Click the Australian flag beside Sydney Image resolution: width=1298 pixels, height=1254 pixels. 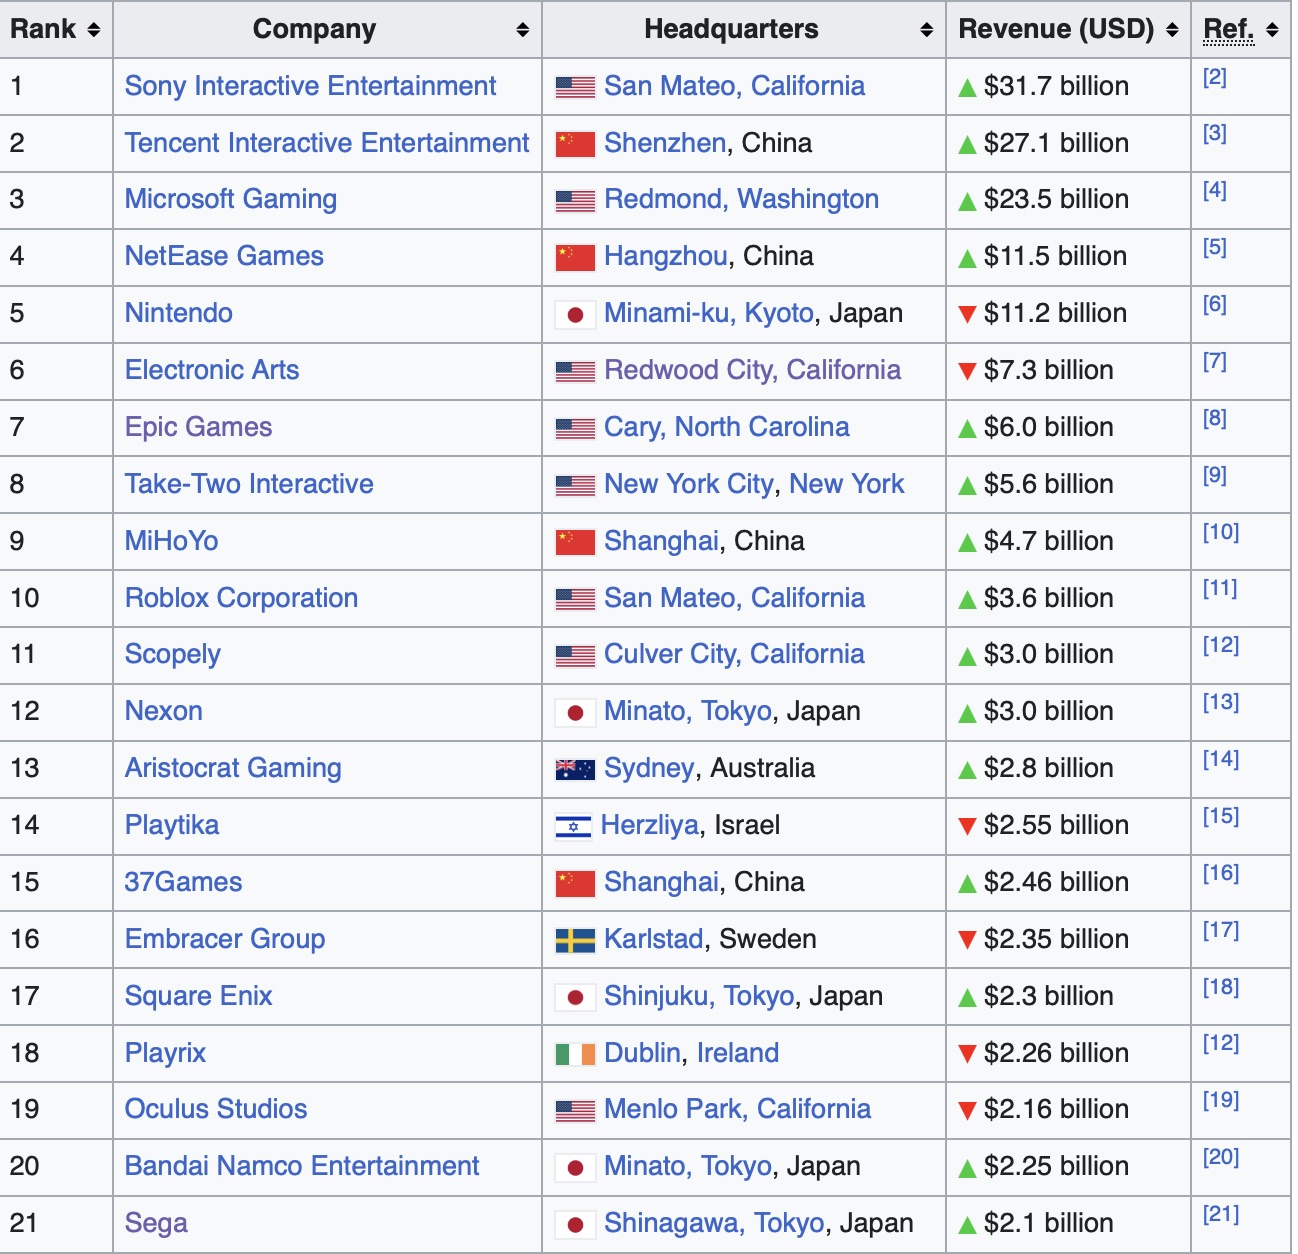click(x=575, y=769)
